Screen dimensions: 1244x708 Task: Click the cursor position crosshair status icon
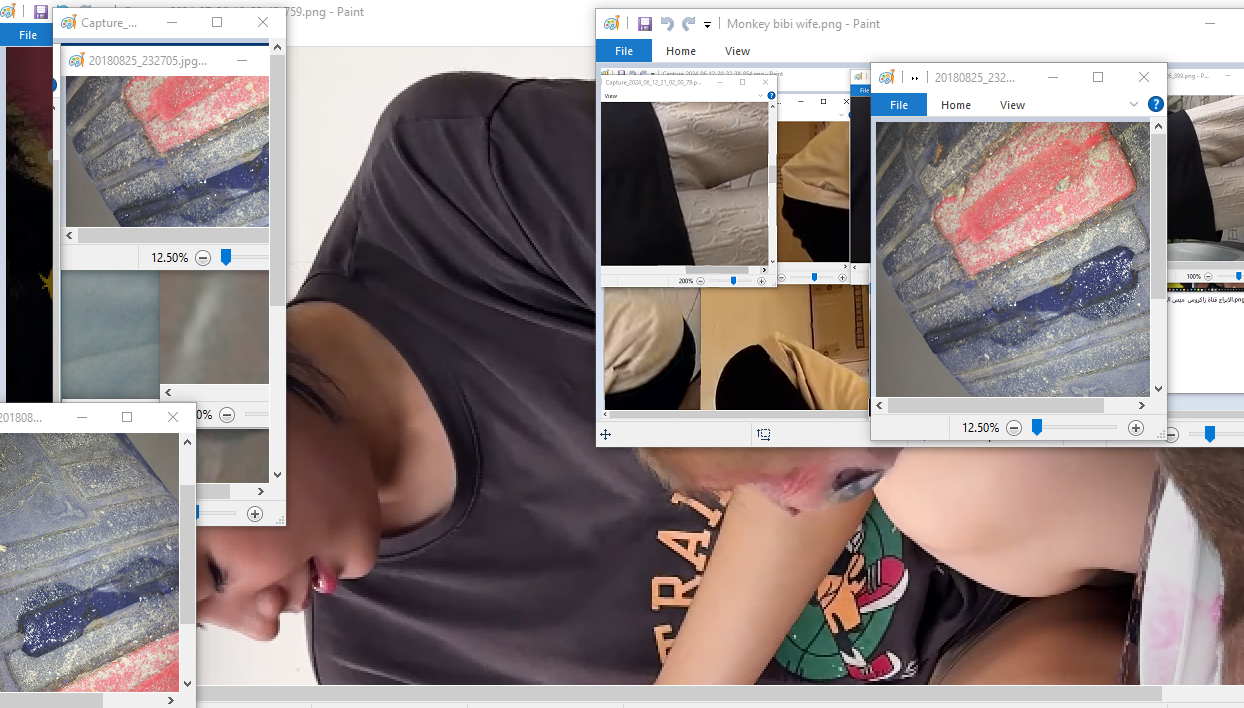605,434
